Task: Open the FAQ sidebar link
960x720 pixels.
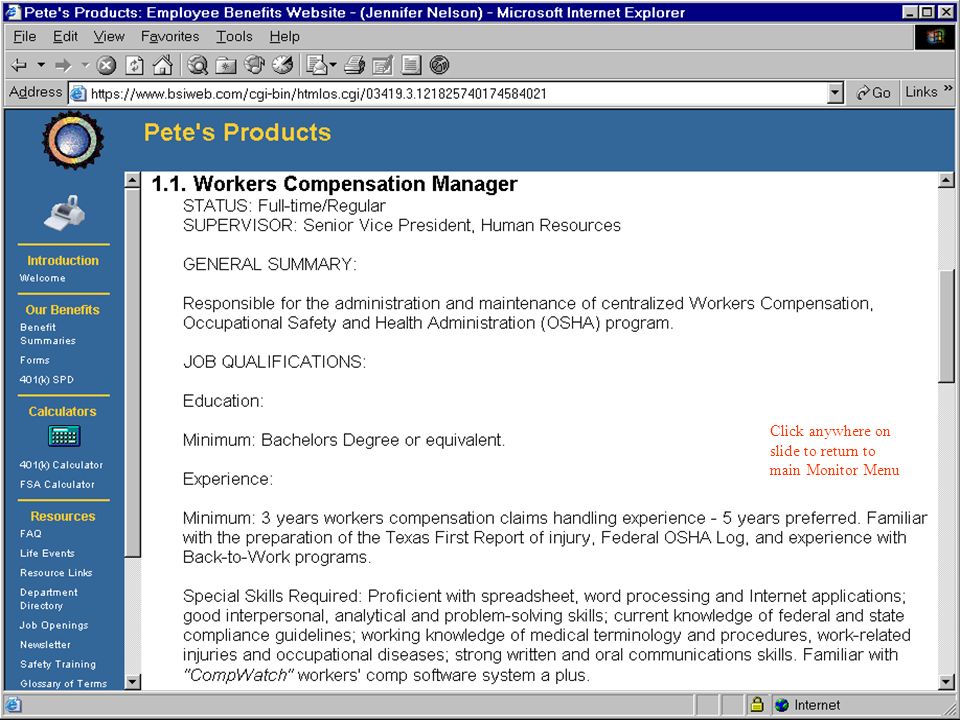Action: (31, 533)
